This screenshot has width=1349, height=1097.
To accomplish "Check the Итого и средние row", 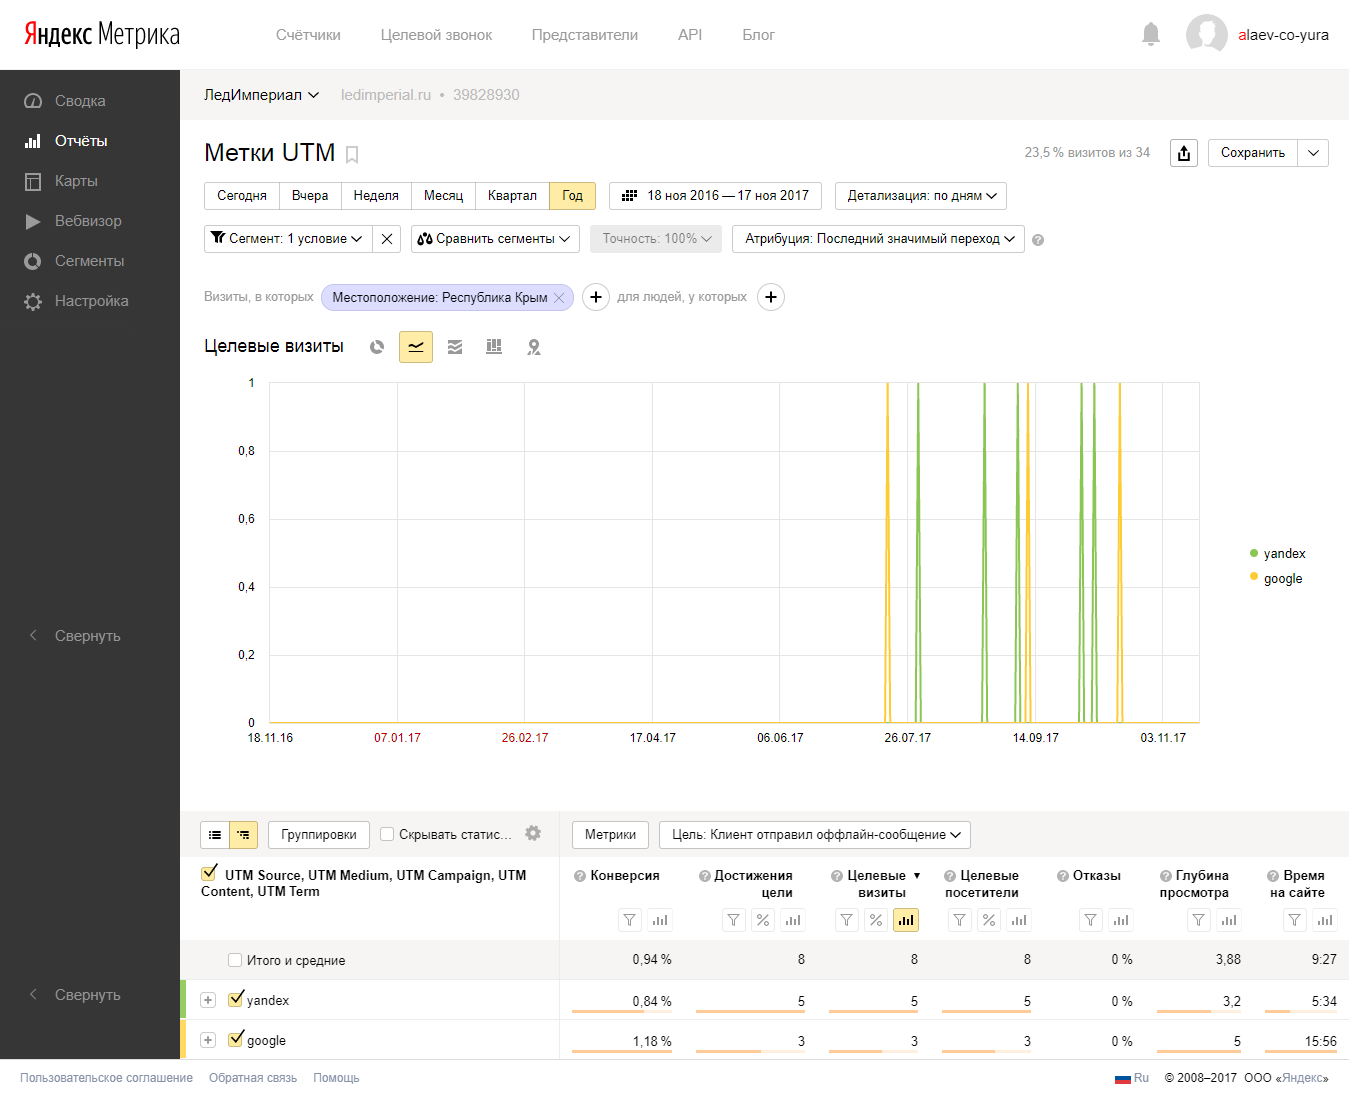I will (235, 960).
